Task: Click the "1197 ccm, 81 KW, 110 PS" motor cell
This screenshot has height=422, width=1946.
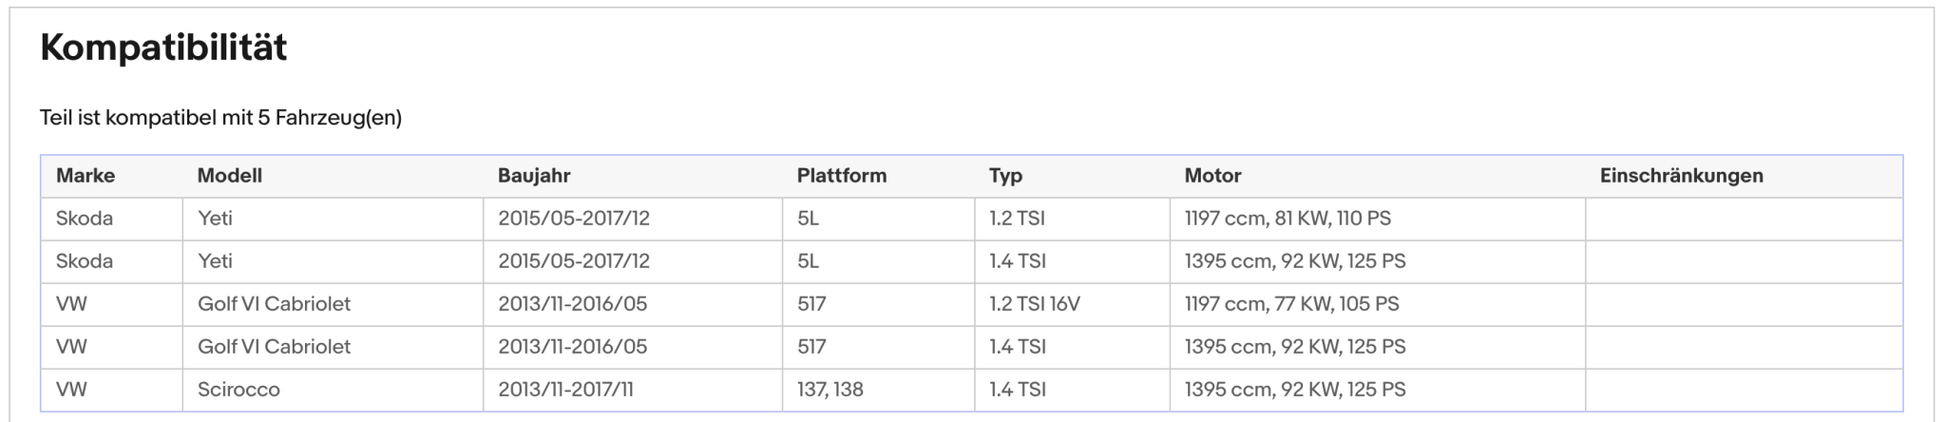Action: pos(1287,219)
